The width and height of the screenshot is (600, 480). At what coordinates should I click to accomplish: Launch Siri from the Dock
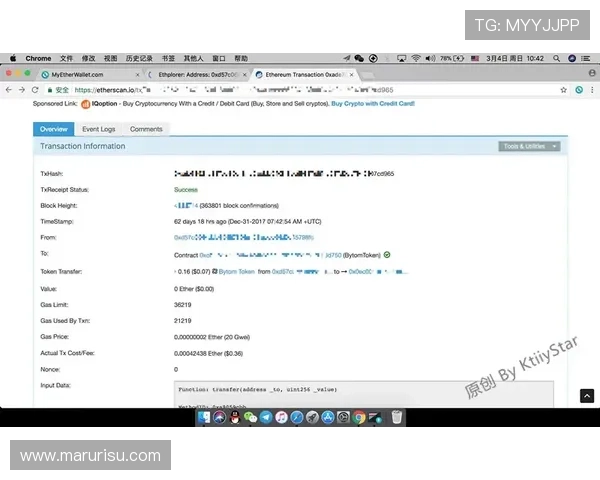219,417
